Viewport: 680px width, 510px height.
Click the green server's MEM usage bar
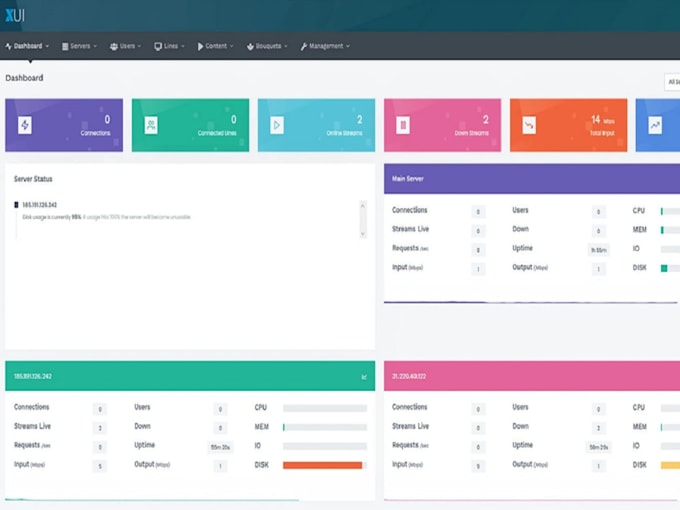click(x=325, y=427)
